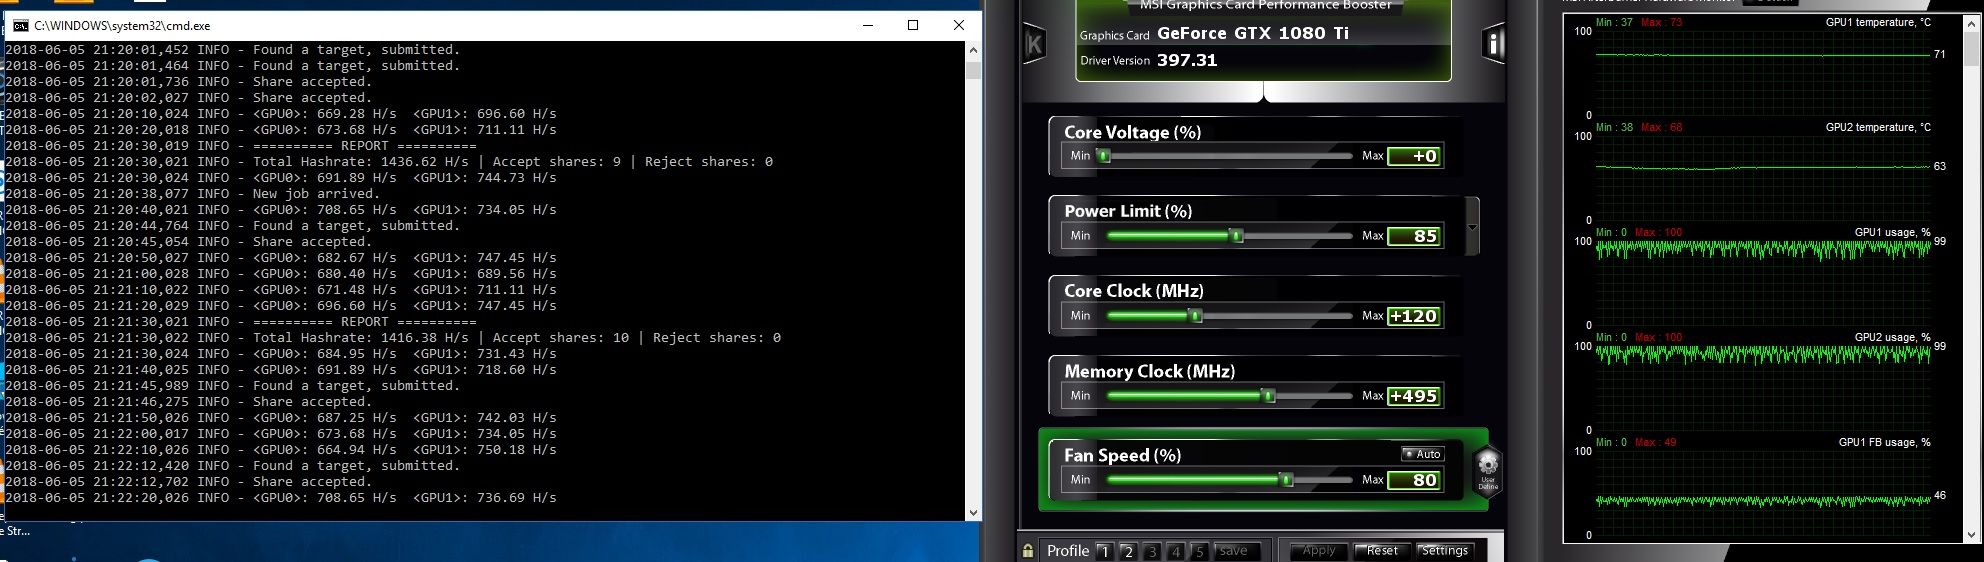Select profile slot 5
This screenshot has height=562, width=1984.
pyautogui.click(x=1199, y=551)
